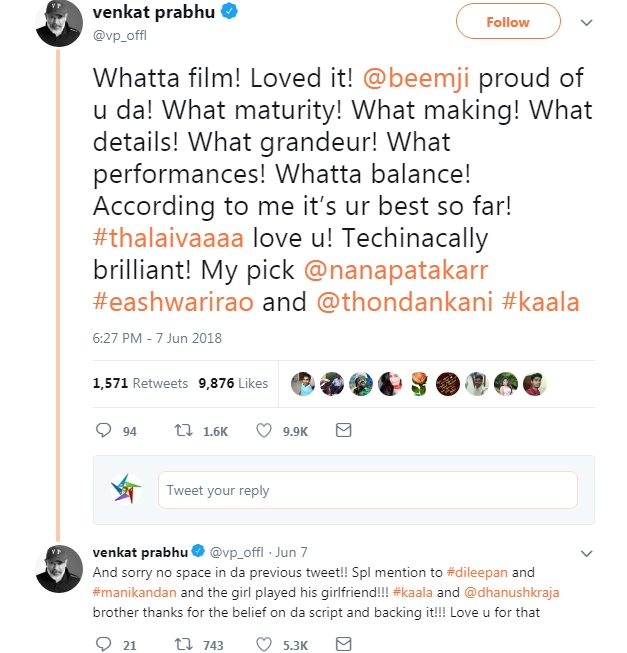Click the first liker avatar thumbnail
The height and width of the screenshot is (653, 627).
tap(304, 384)
